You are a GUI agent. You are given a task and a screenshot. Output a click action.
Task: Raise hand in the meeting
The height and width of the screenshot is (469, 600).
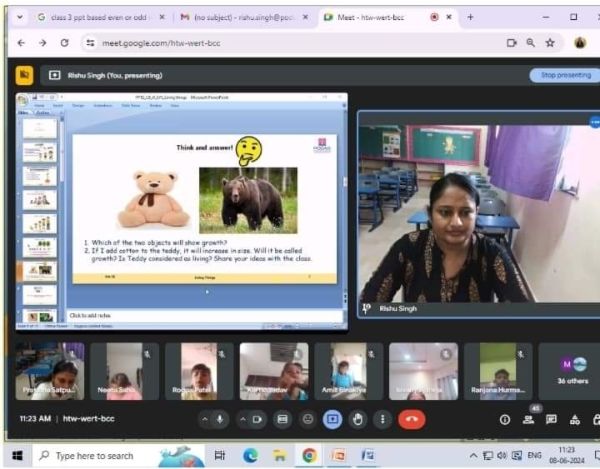pos(358,419)
